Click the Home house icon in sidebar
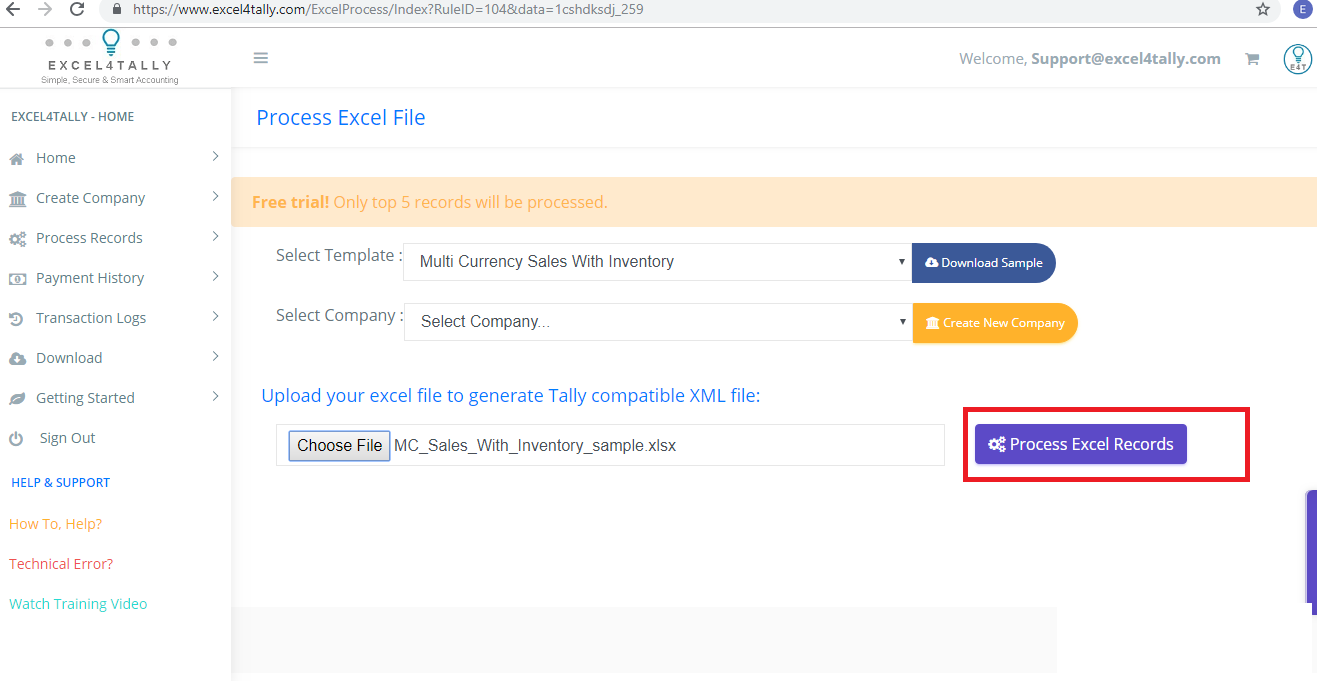 pyautogui.click(x=16, y=158)
